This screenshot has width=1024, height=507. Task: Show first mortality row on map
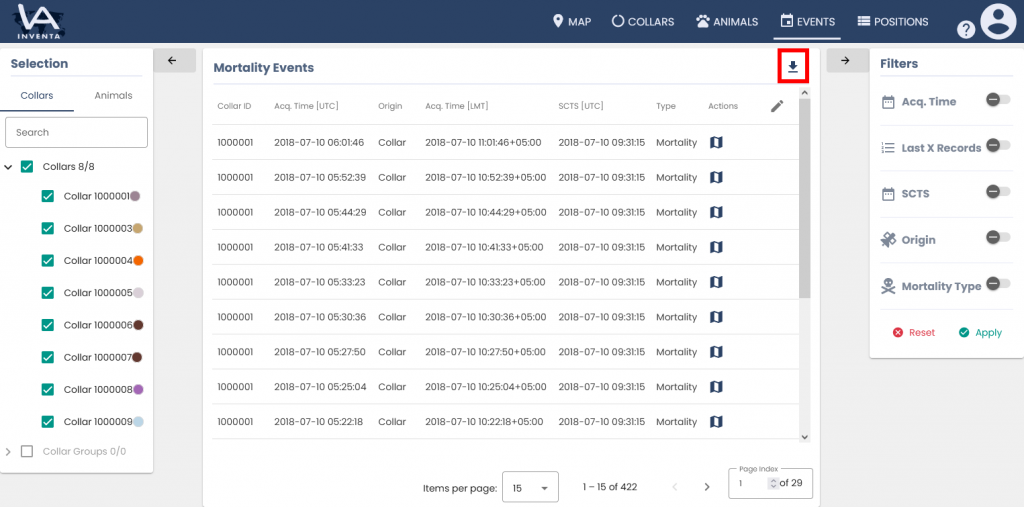coord(716,142)
